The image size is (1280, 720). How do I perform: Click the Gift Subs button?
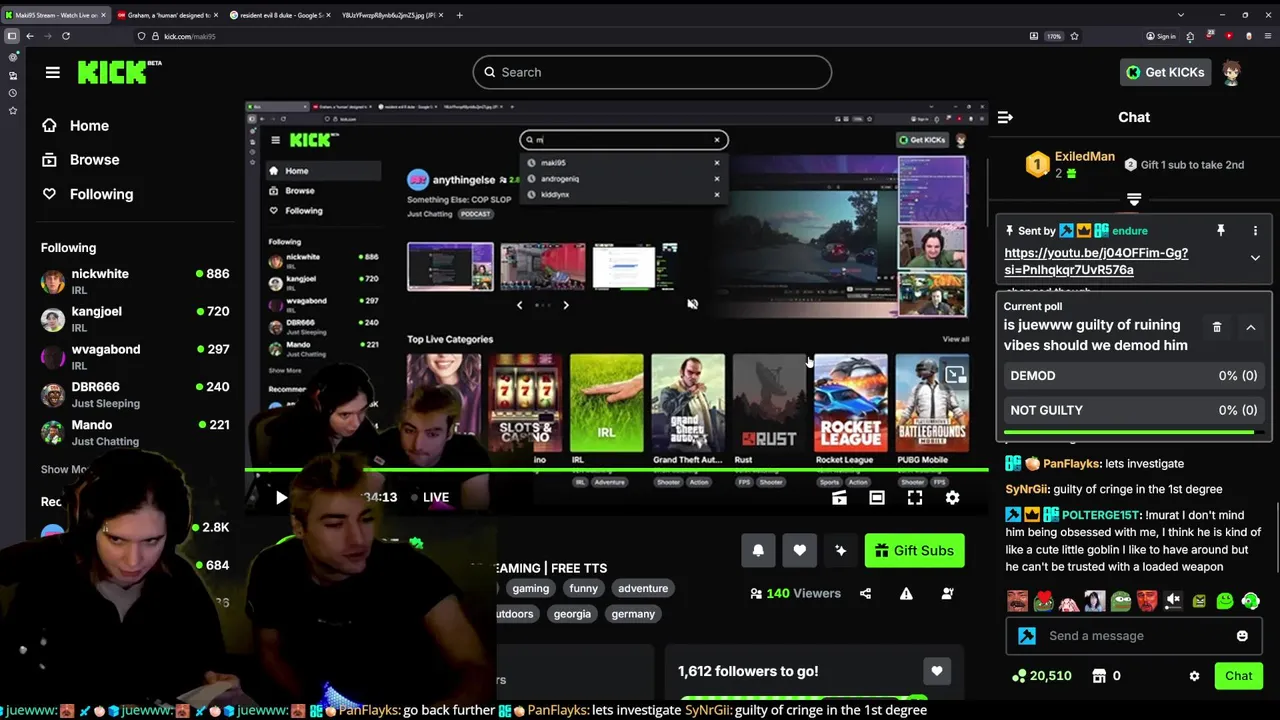pyautogui.click(x=914, y=551)
